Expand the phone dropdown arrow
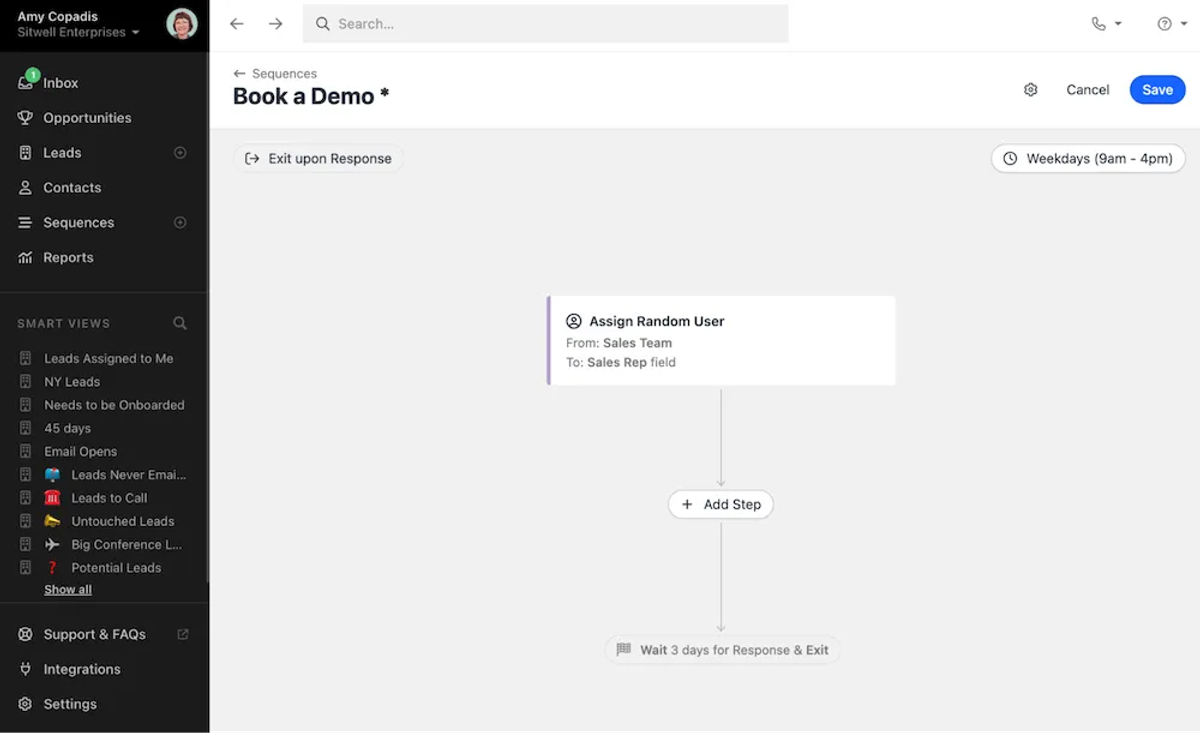1200x733 pixels. pyautogui.click(x=1118, y=24)
